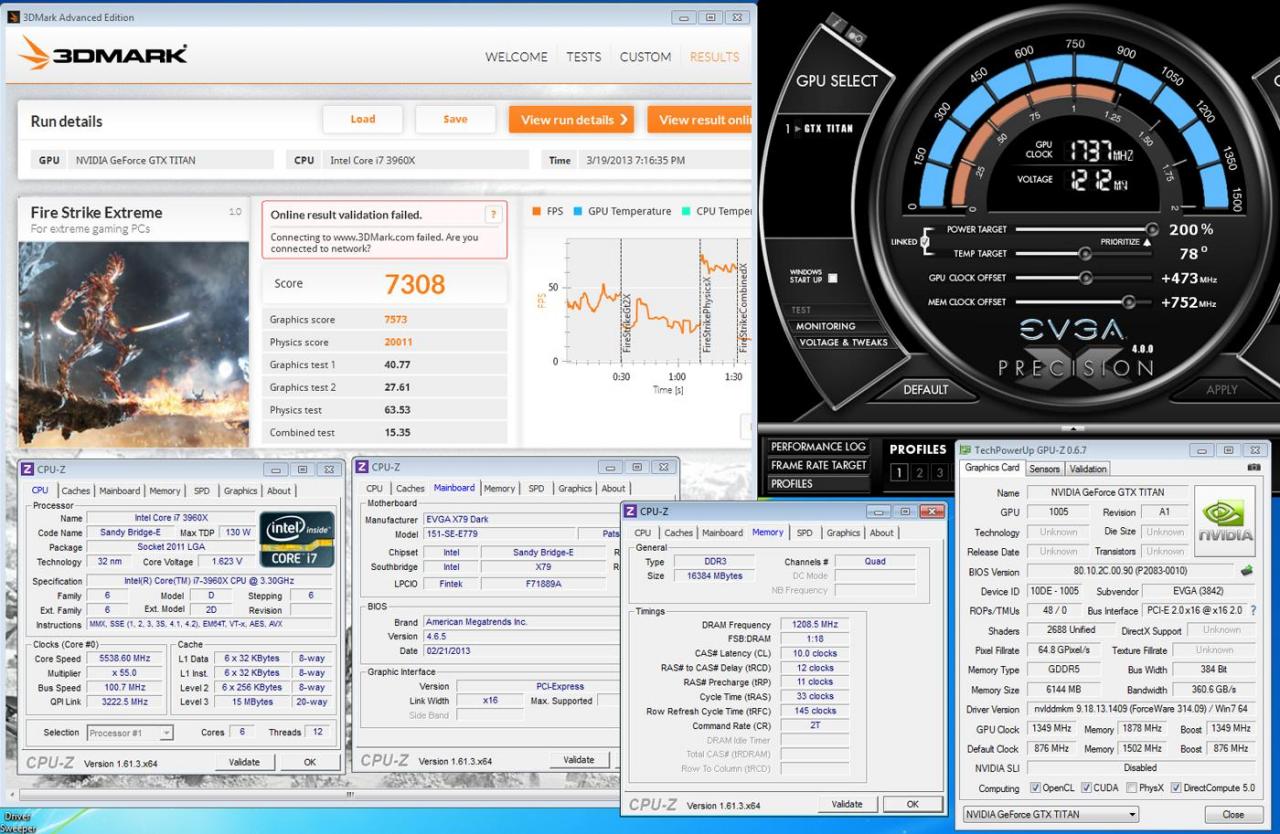
Task: Select profile slot 1 in EVGA Precision
Action: click(x=899, y=472)
